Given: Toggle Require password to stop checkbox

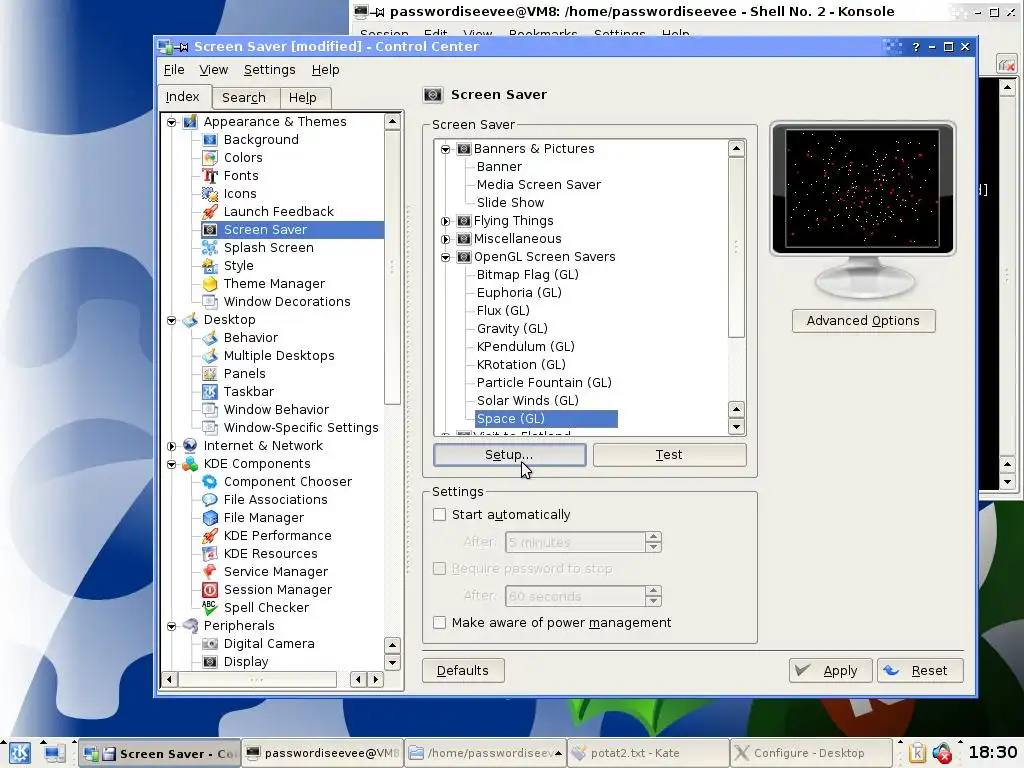Looking at the screenshot, I should click(x=440, y=569).
